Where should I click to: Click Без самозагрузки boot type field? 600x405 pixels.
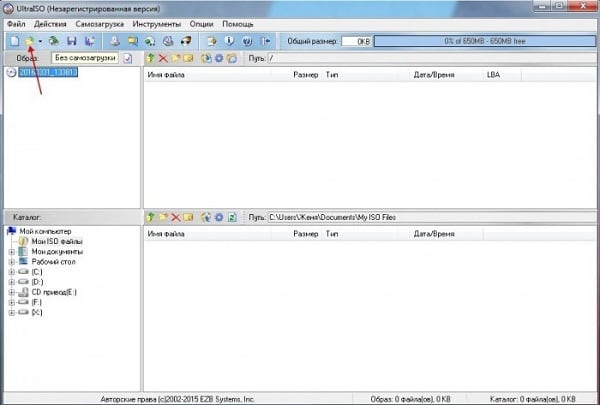coord(85,58)
